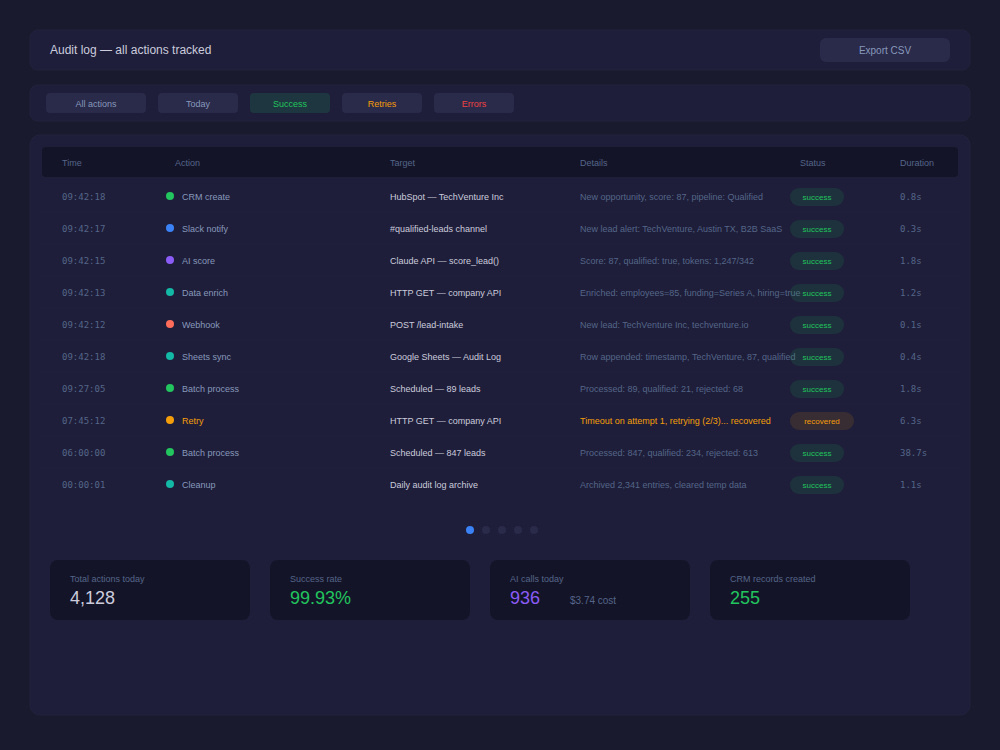
Task: Click the green dot beside Batch process 847 leads
Action: [x=170, y=452]
